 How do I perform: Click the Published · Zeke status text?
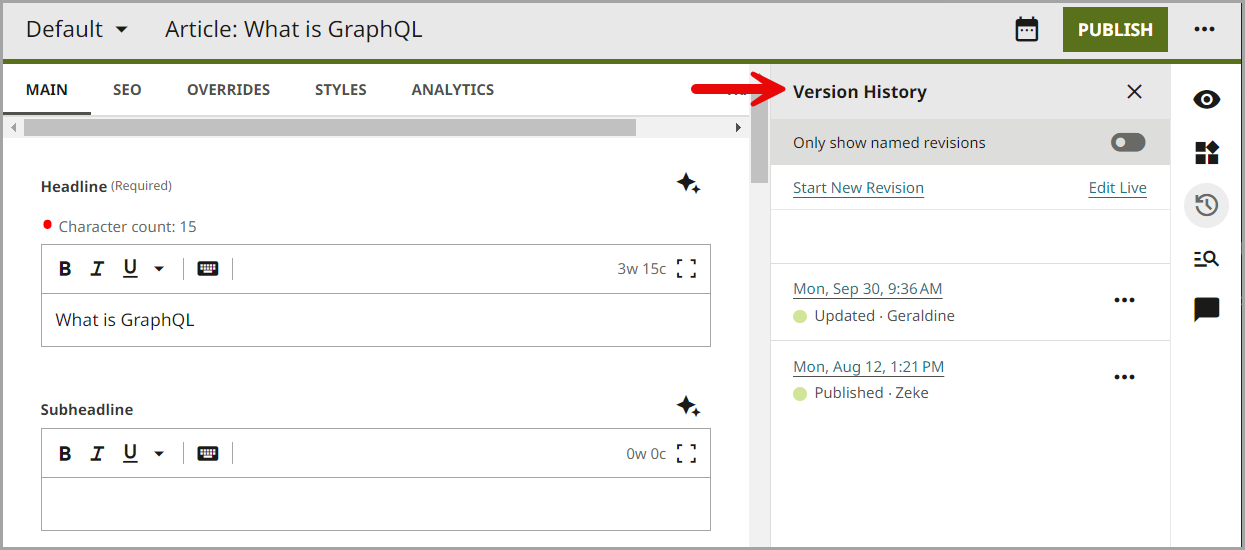tap(871, 393)
